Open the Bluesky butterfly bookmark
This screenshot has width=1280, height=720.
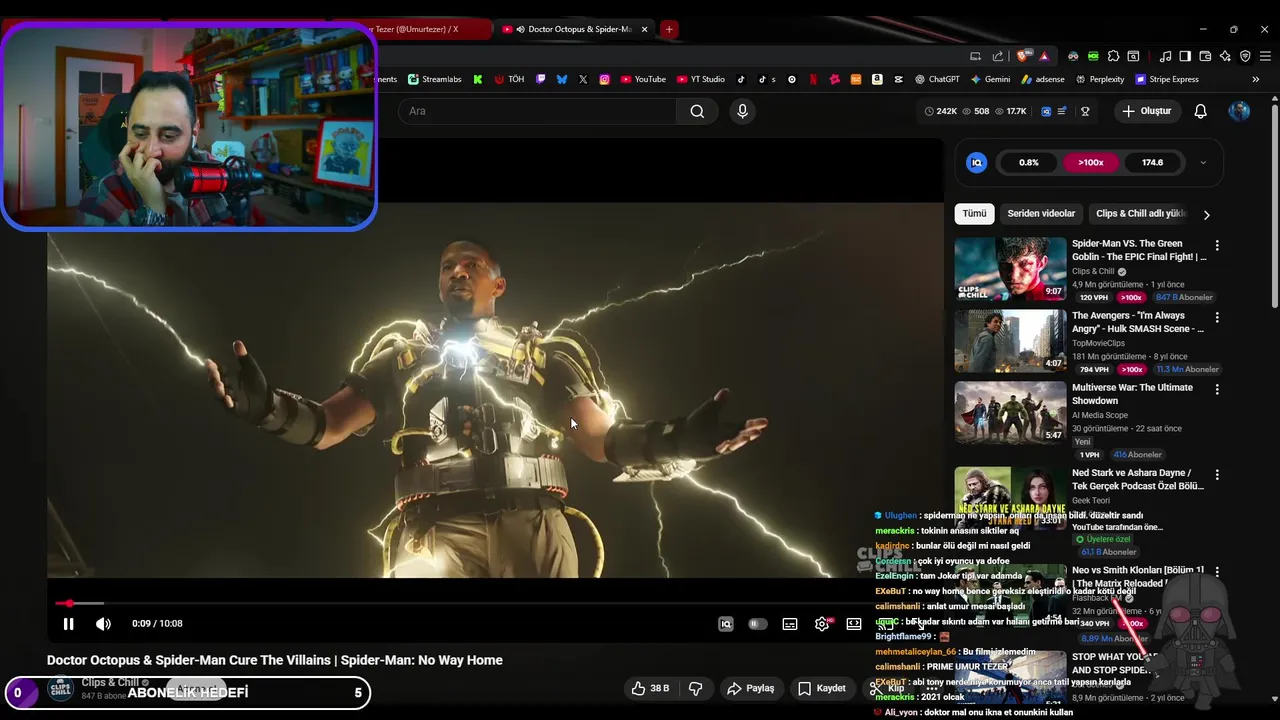pos(562,79)
